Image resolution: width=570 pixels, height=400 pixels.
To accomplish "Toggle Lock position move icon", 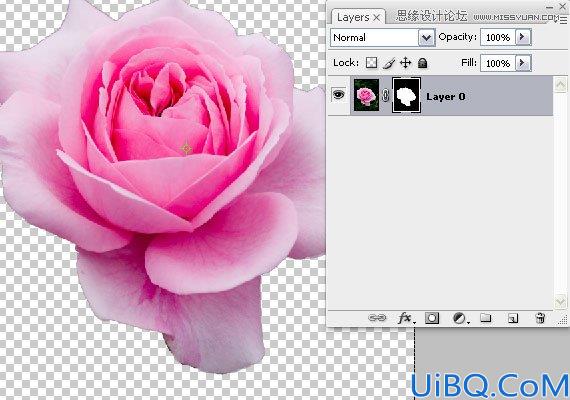I will click(405, 63).
